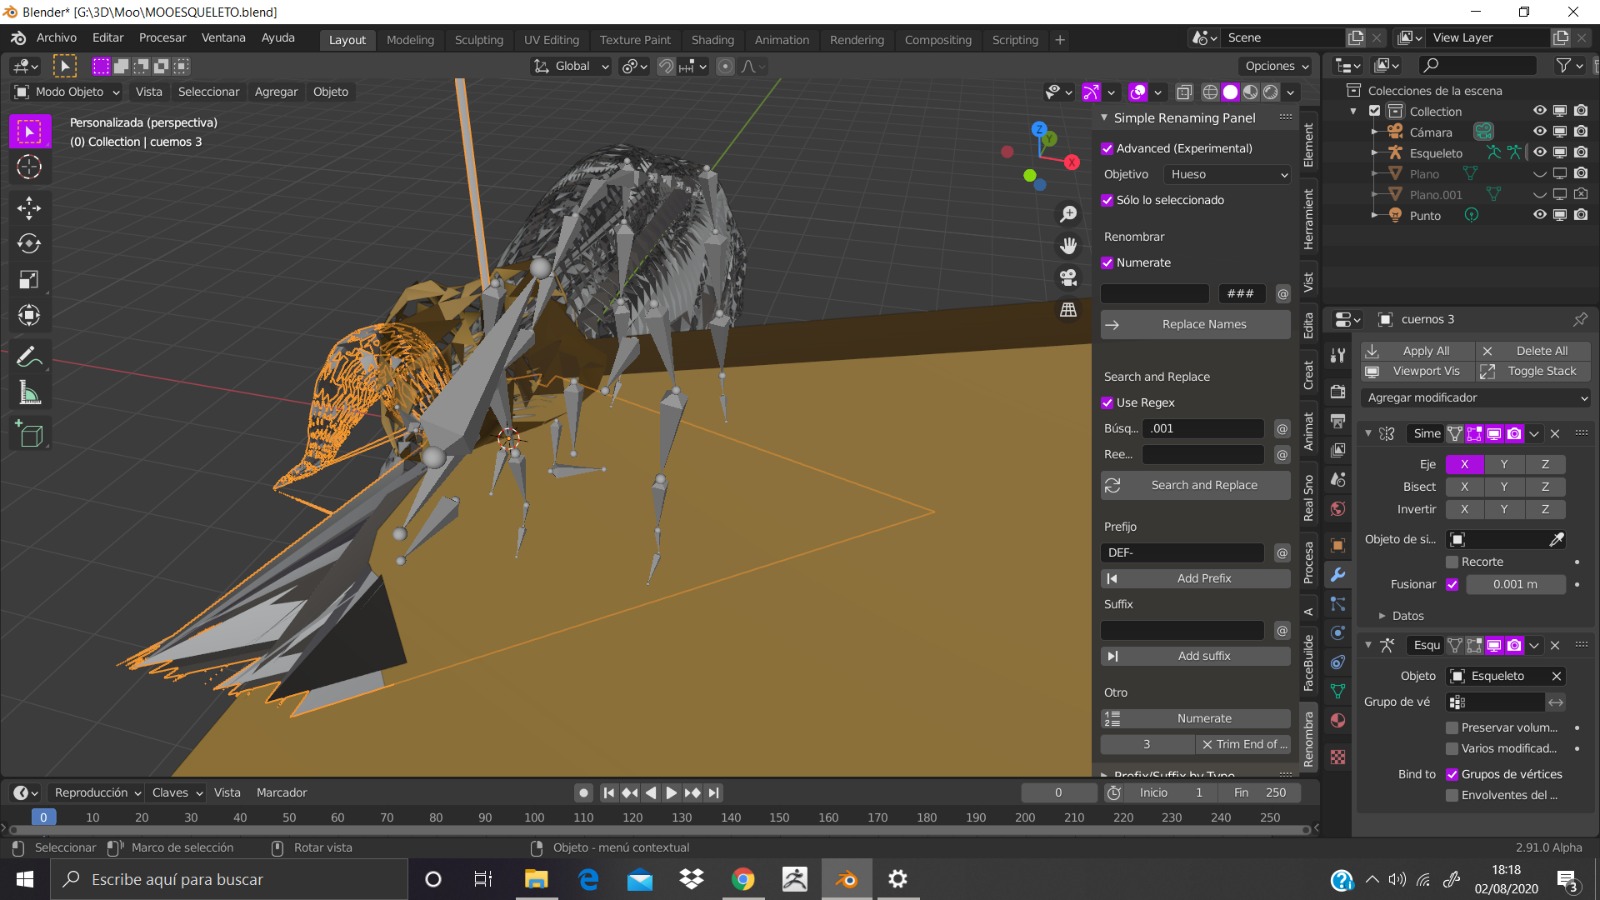Pick the Transform tool
Screen dimensions: 1600x900
[x=29, y=315]
